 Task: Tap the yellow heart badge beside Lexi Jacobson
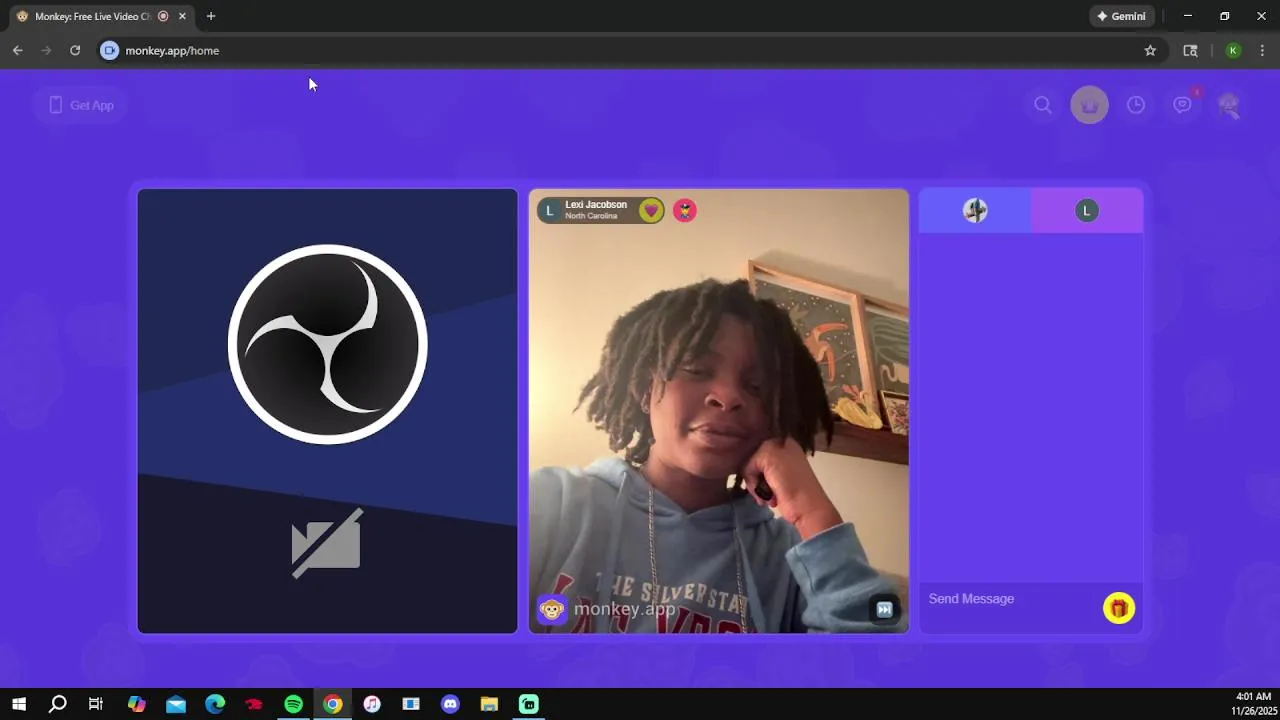(651, 210)
